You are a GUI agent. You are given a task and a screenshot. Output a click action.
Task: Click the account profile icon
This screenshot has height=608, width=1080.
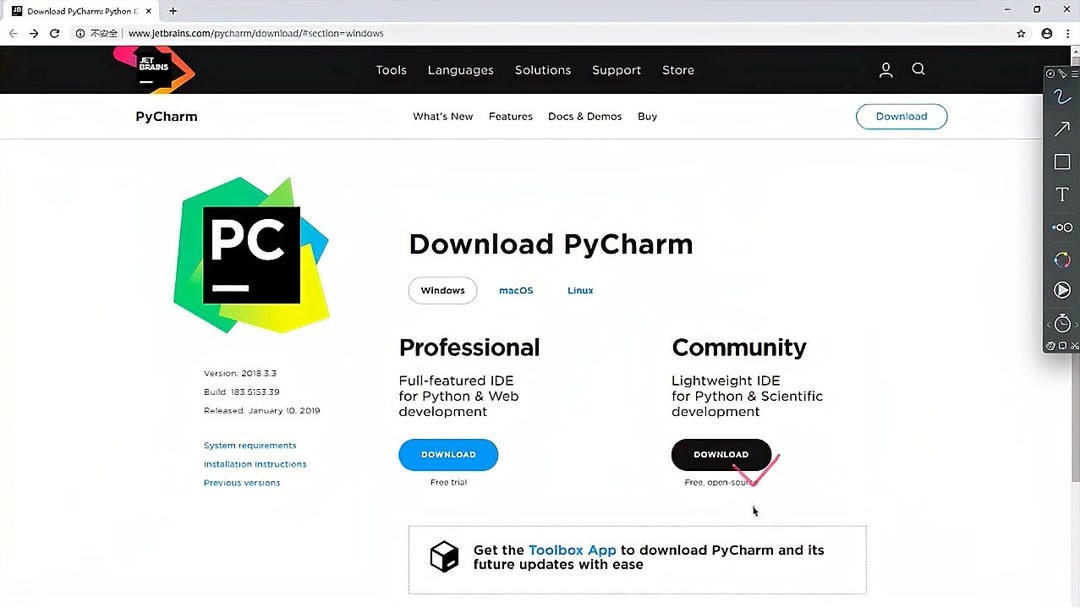click(885, 70)
